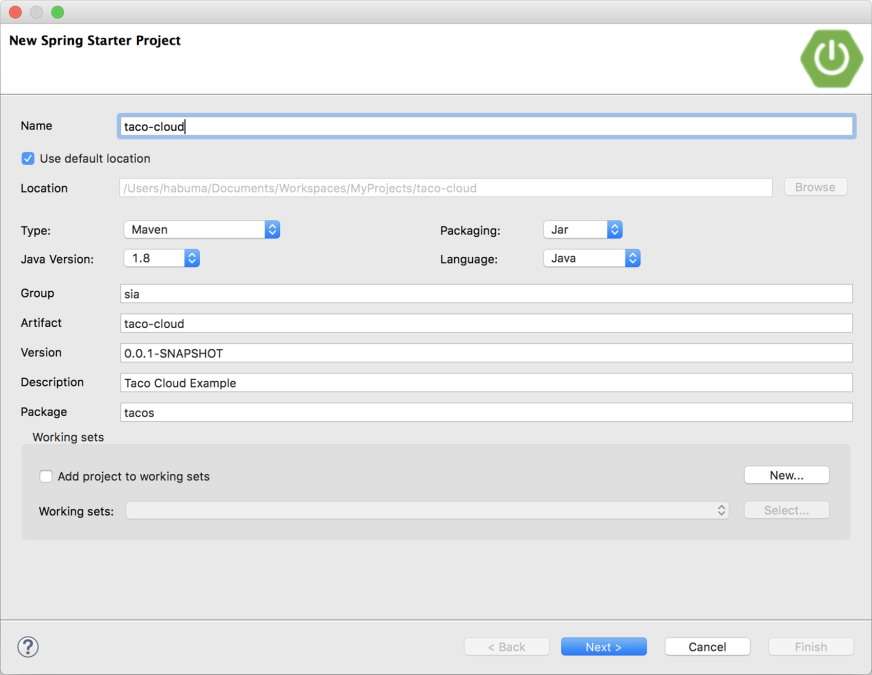Image resolution: width=872 pixels, height=675 pixels.
Task: Click the Description field Taco Cloud Example
Action: click(x=486, y=383)
